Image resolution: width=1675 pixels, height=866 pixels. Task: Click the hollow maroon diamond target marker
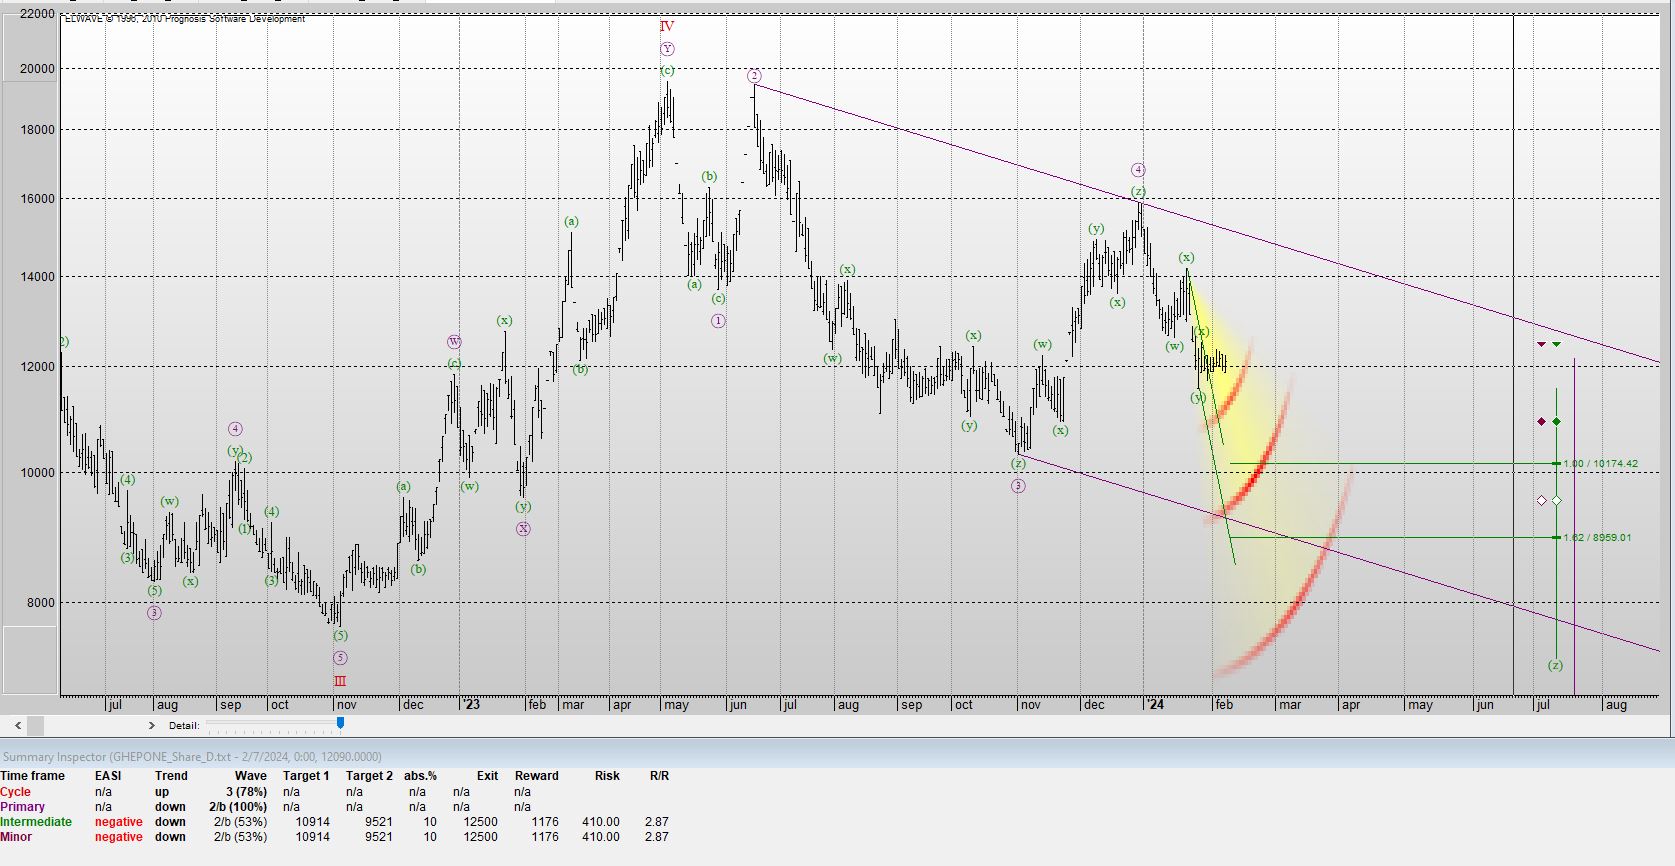click(x=1541, y=500)
